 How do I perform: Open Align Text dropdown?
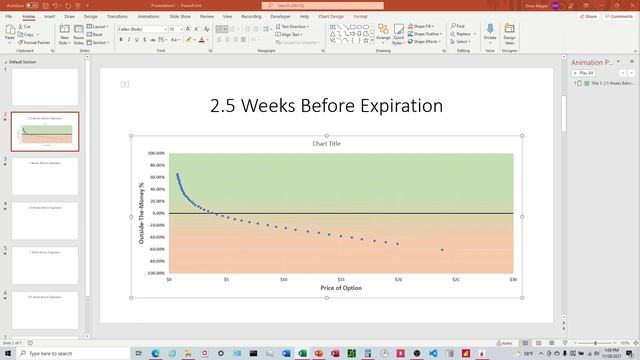[x=289, y=35]
